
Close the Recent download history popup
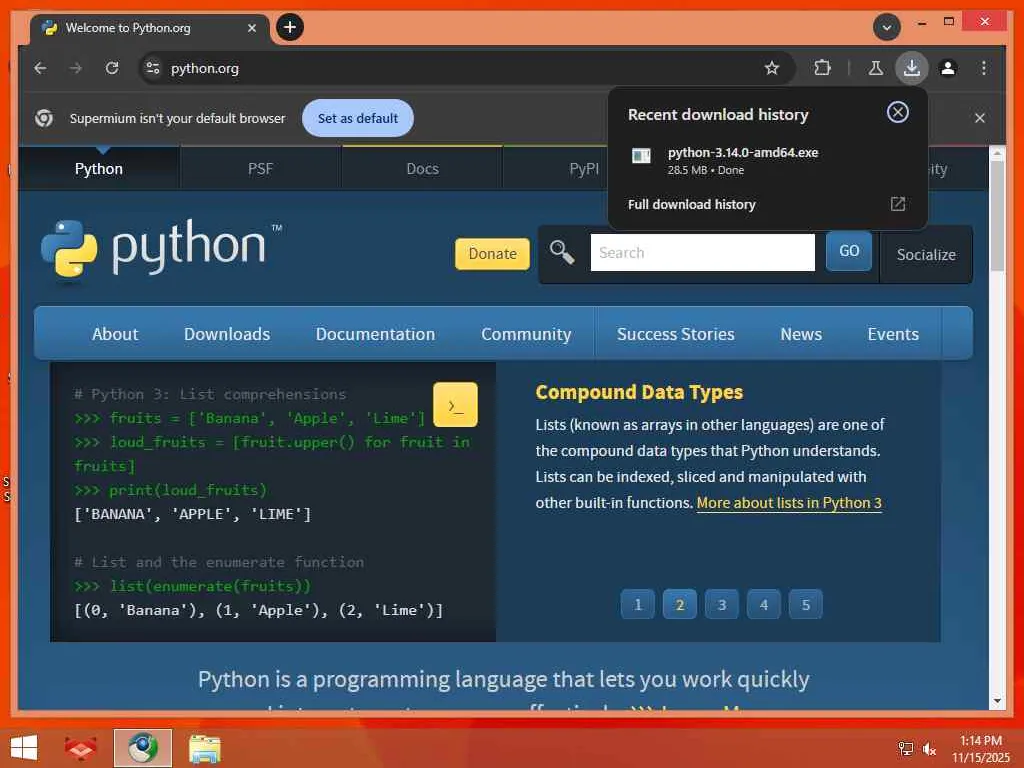coord(897,112)
